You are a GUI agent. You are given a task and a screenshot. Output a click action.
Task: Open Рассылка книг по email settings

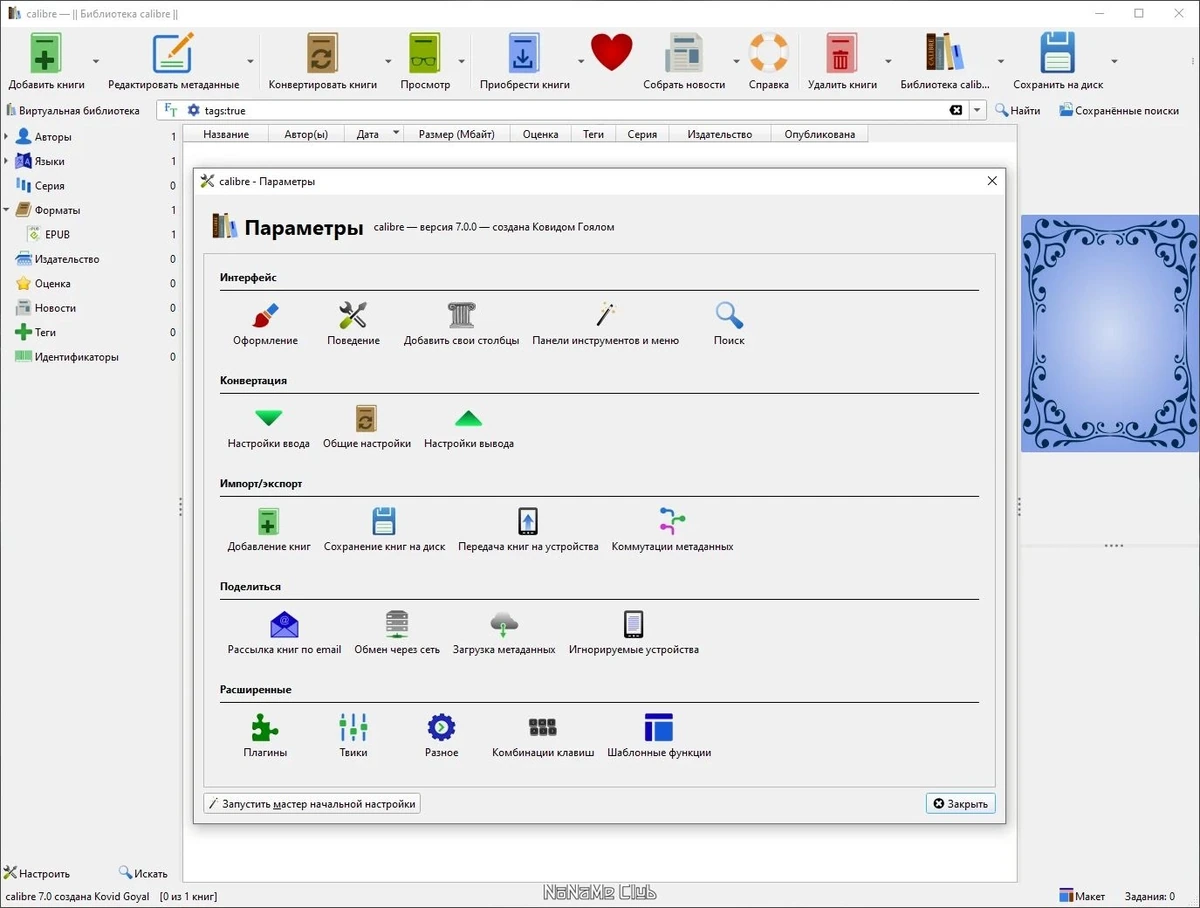click(284, 633)
